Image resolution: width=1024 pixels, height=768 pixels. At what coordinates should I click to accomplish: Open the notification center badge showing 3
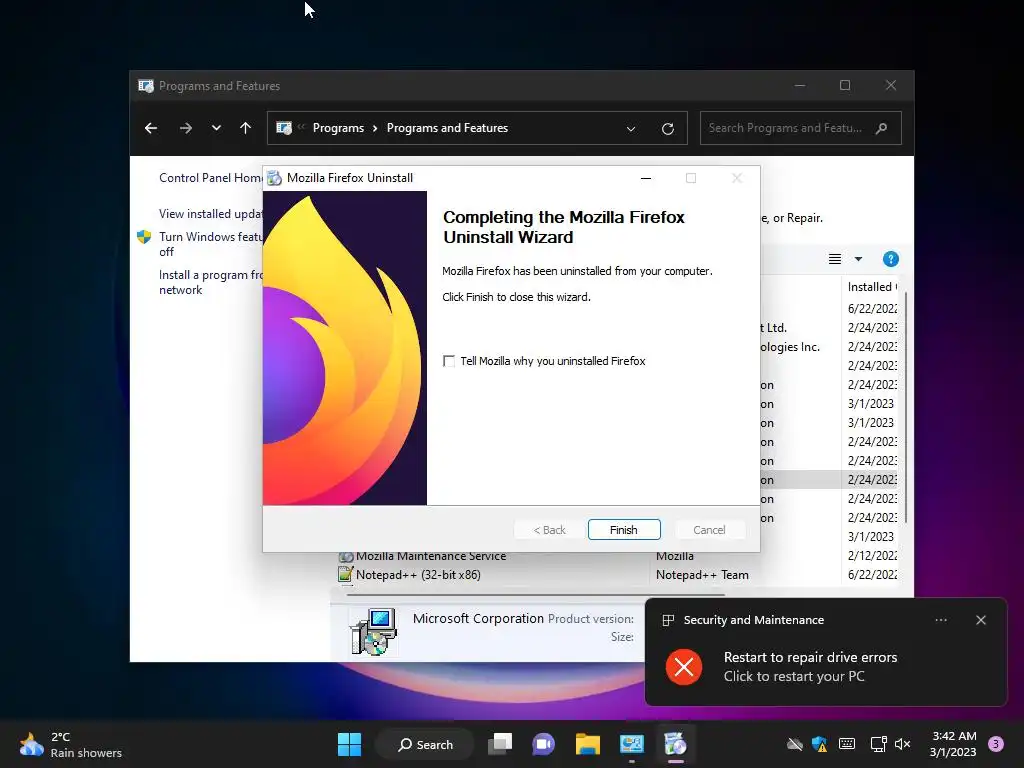click(x=996, y=744)
